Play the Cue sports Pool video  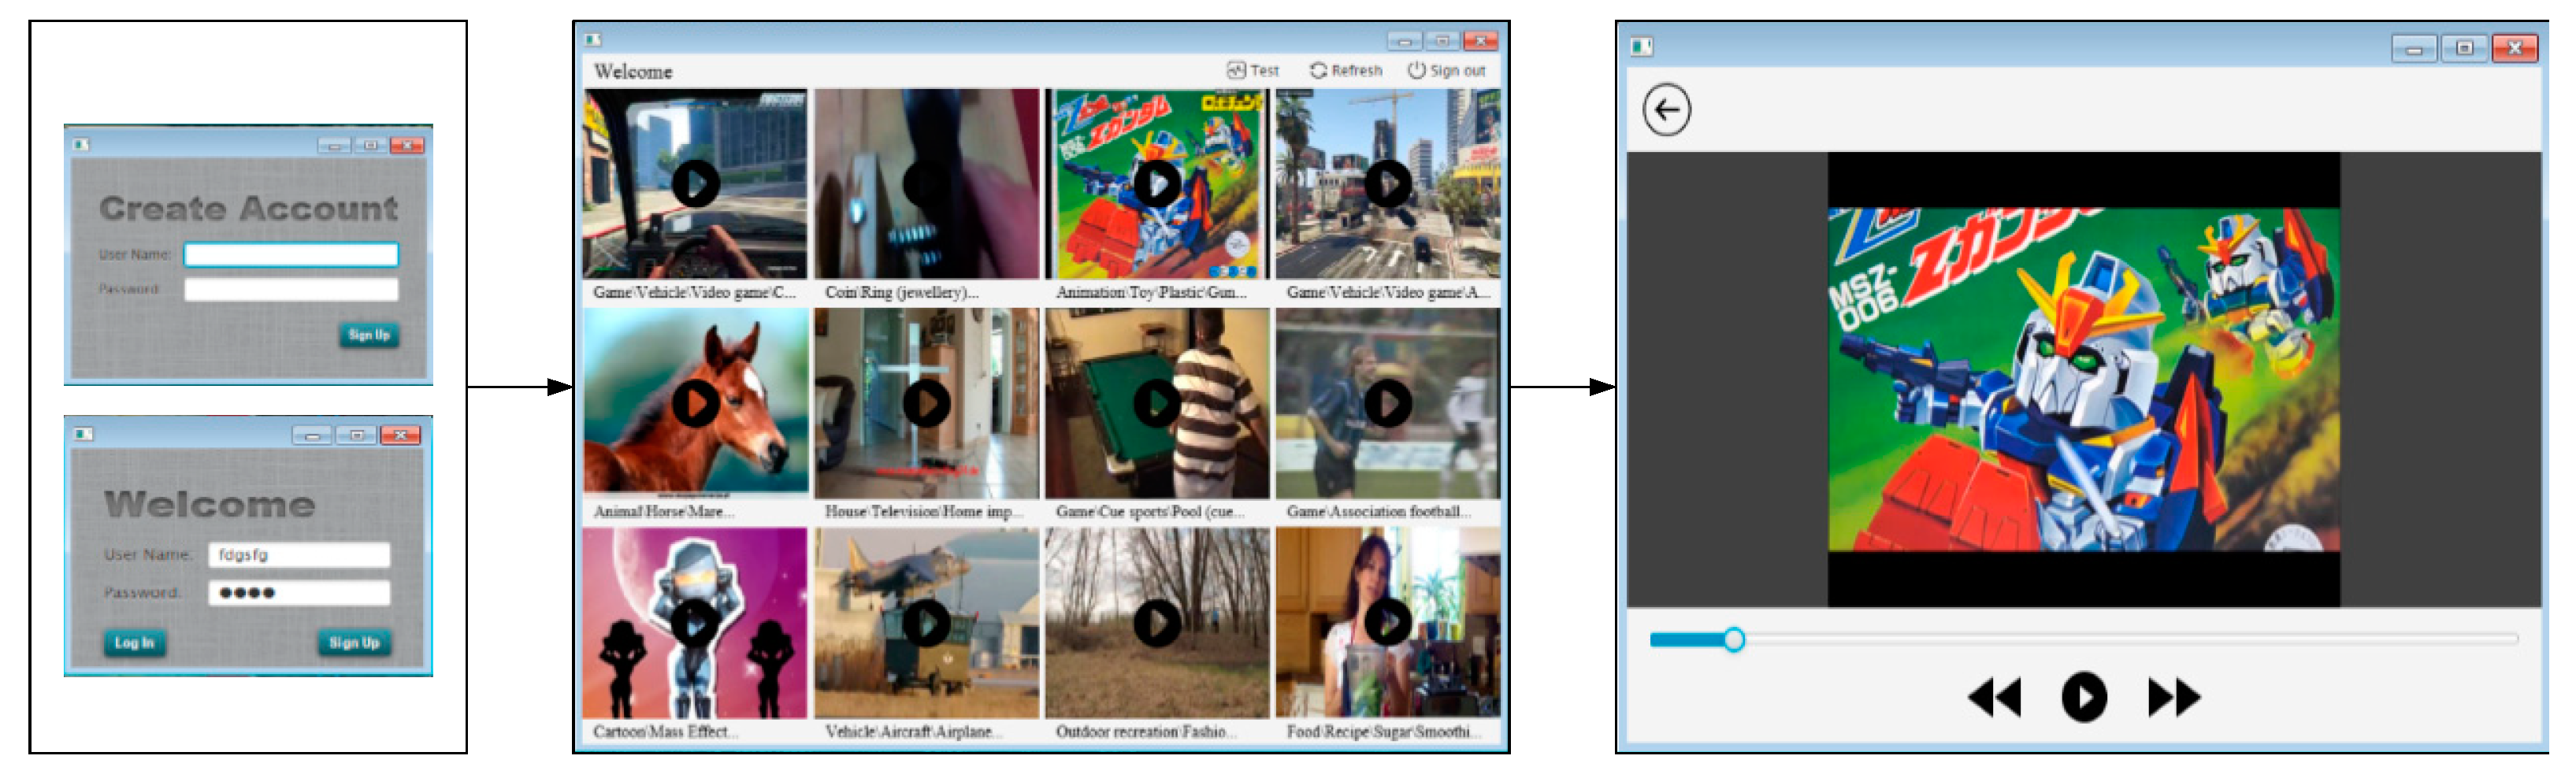(x=1157, y=403)
